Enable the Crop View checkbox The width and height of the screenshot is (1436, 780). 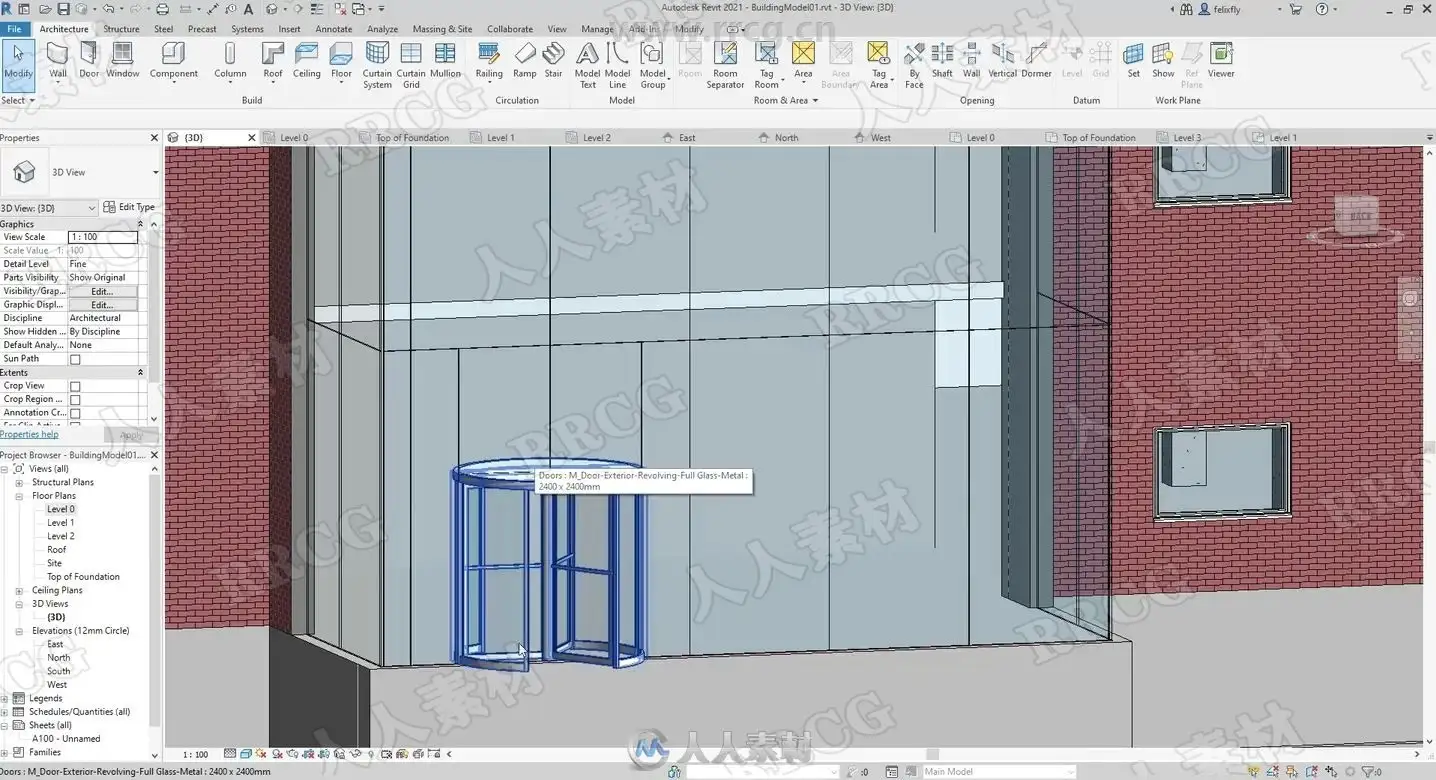pos(75,386)
